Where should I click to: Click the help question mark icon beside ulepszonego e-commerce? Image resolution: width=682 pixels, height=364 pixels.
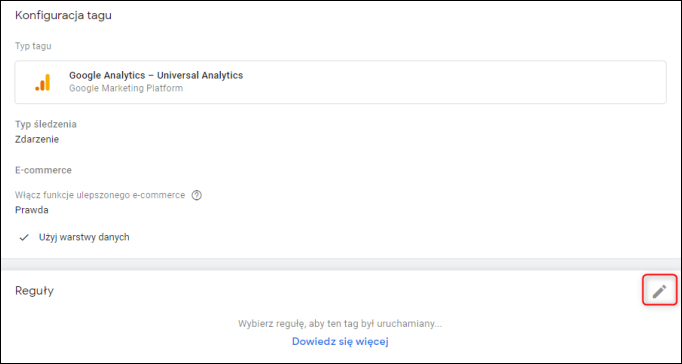[x=197, y=195]
